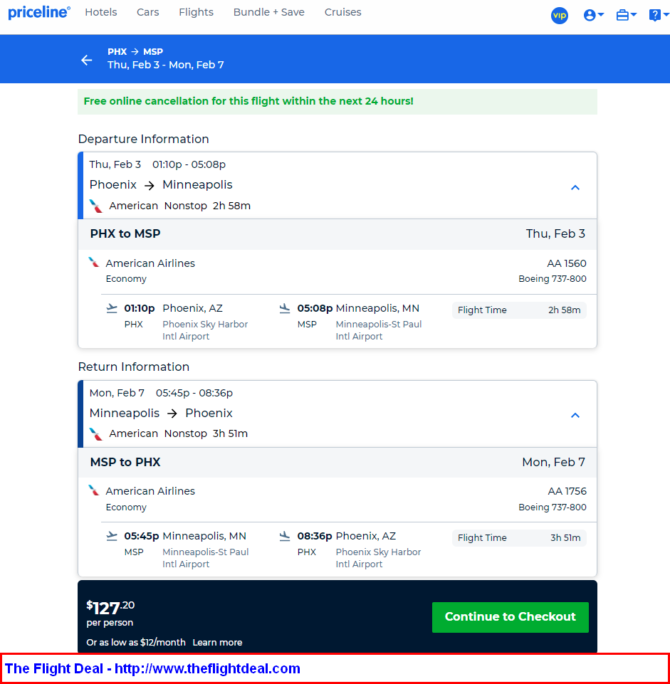Viewport: 670px width, 684px height.
Task: Open the account profile dropdown
Action: [593, 16]
